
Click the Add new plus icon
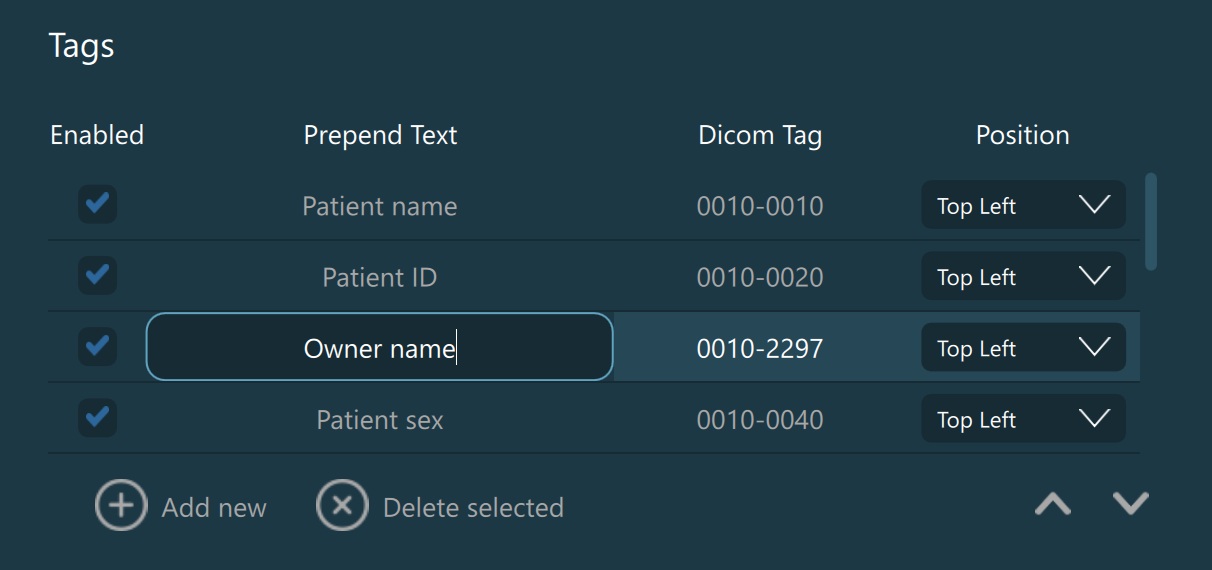(121, 505)
